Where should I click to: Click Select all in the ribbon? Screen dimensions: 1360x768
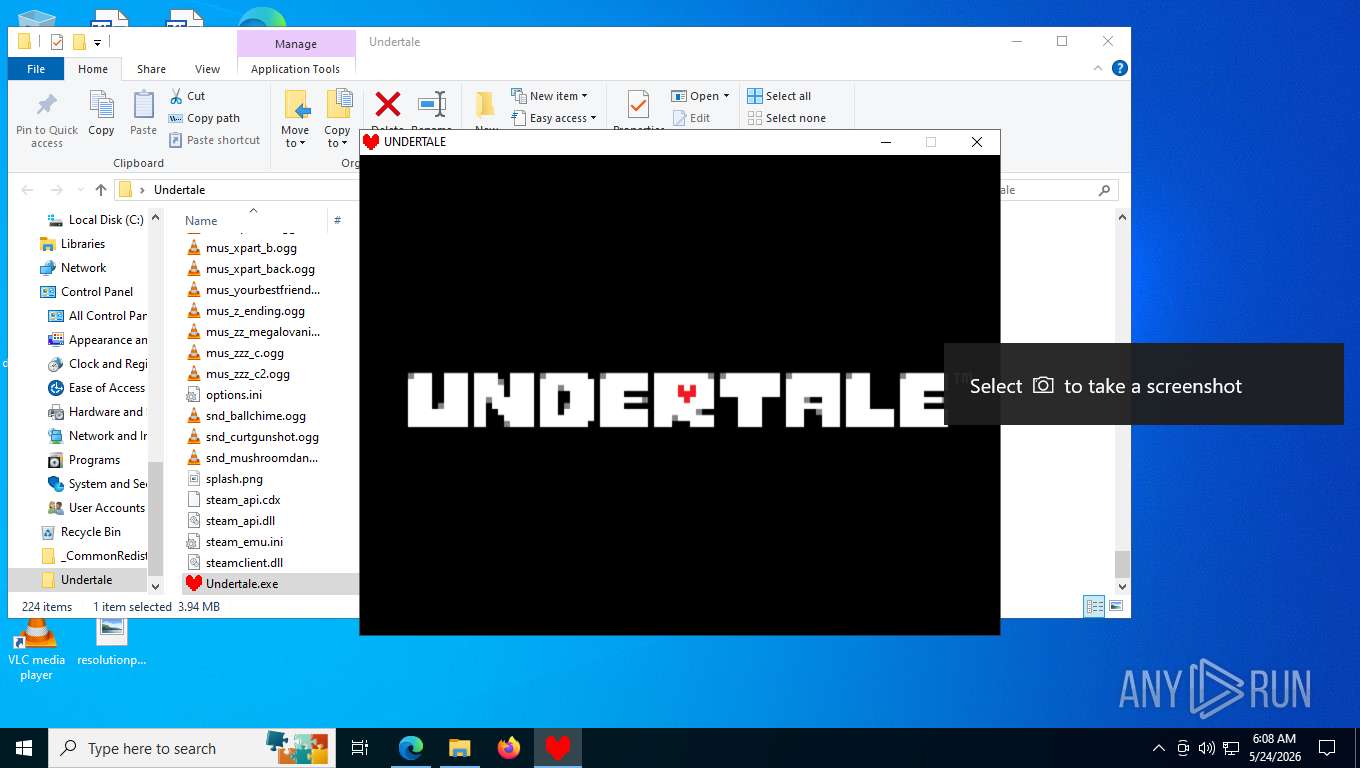click(779, 96)
